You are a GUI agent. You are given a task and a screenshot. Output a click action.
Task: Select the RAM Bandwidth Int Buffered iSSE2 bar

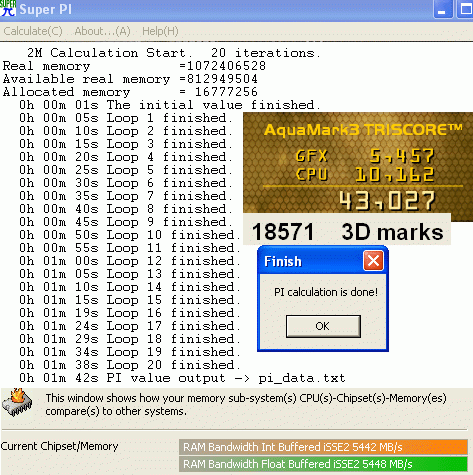pyautogui.click(x=323, y=447)
